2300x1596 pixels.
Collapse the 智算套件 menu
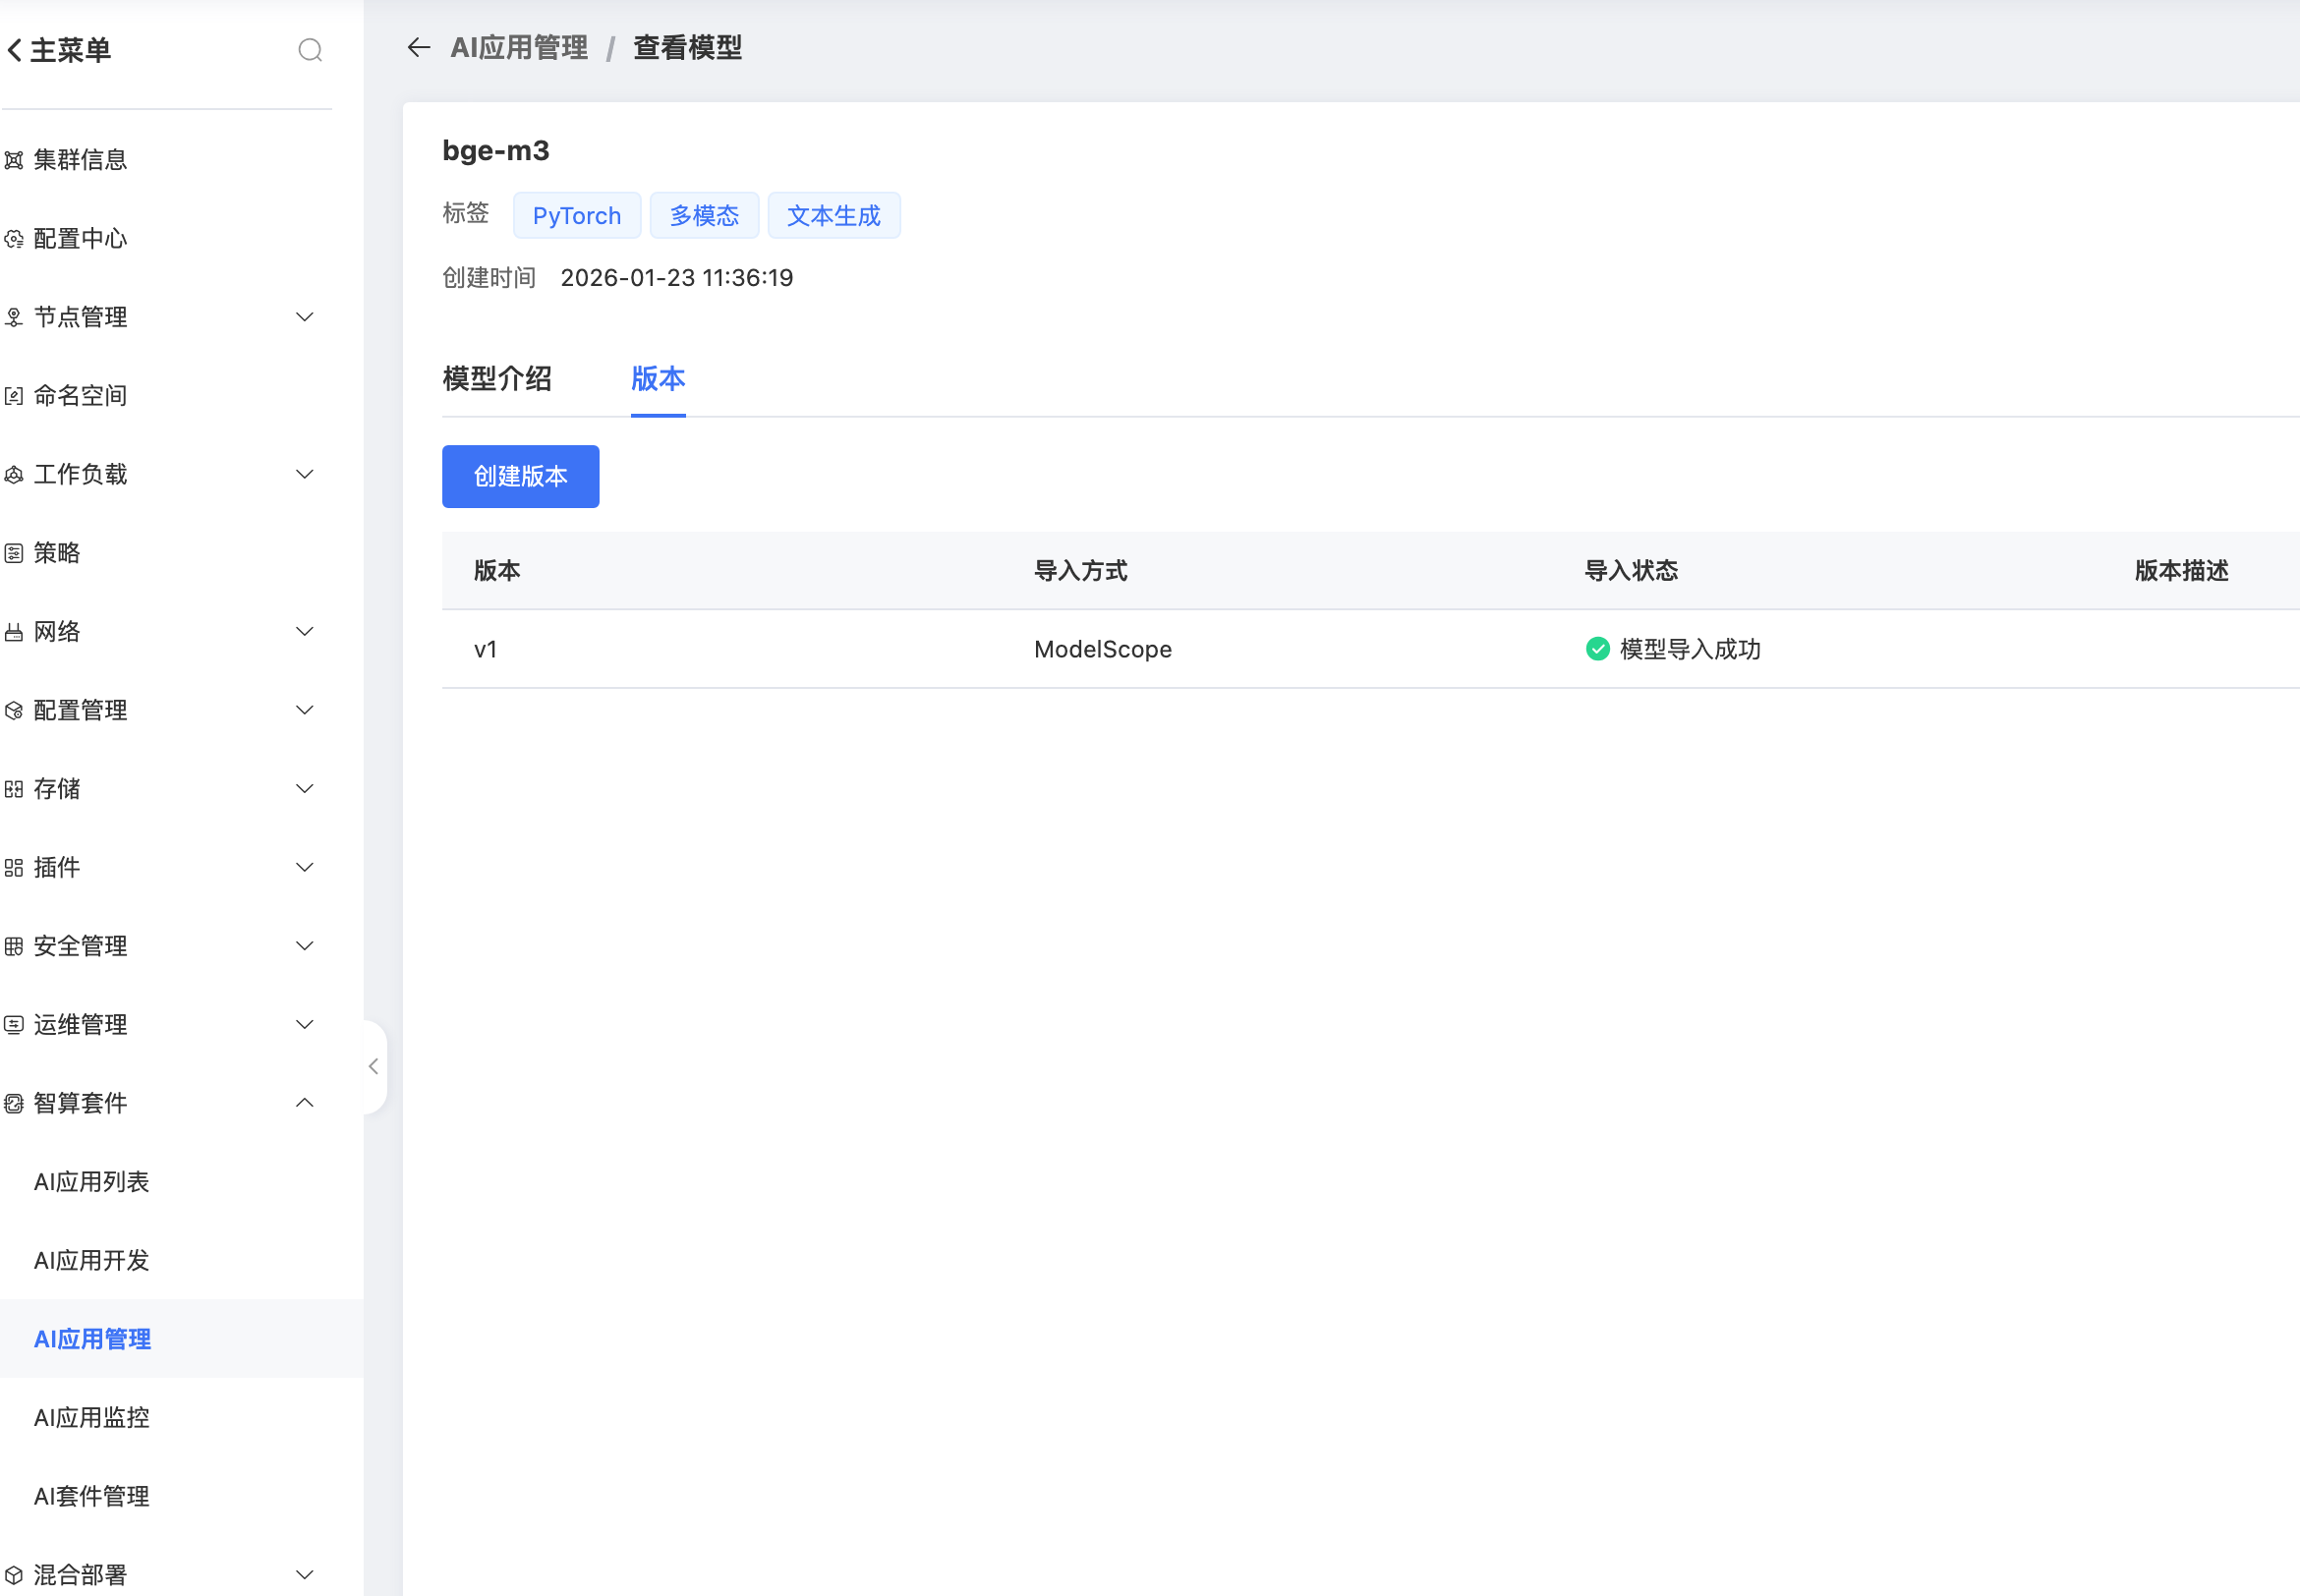[305, 1103]
